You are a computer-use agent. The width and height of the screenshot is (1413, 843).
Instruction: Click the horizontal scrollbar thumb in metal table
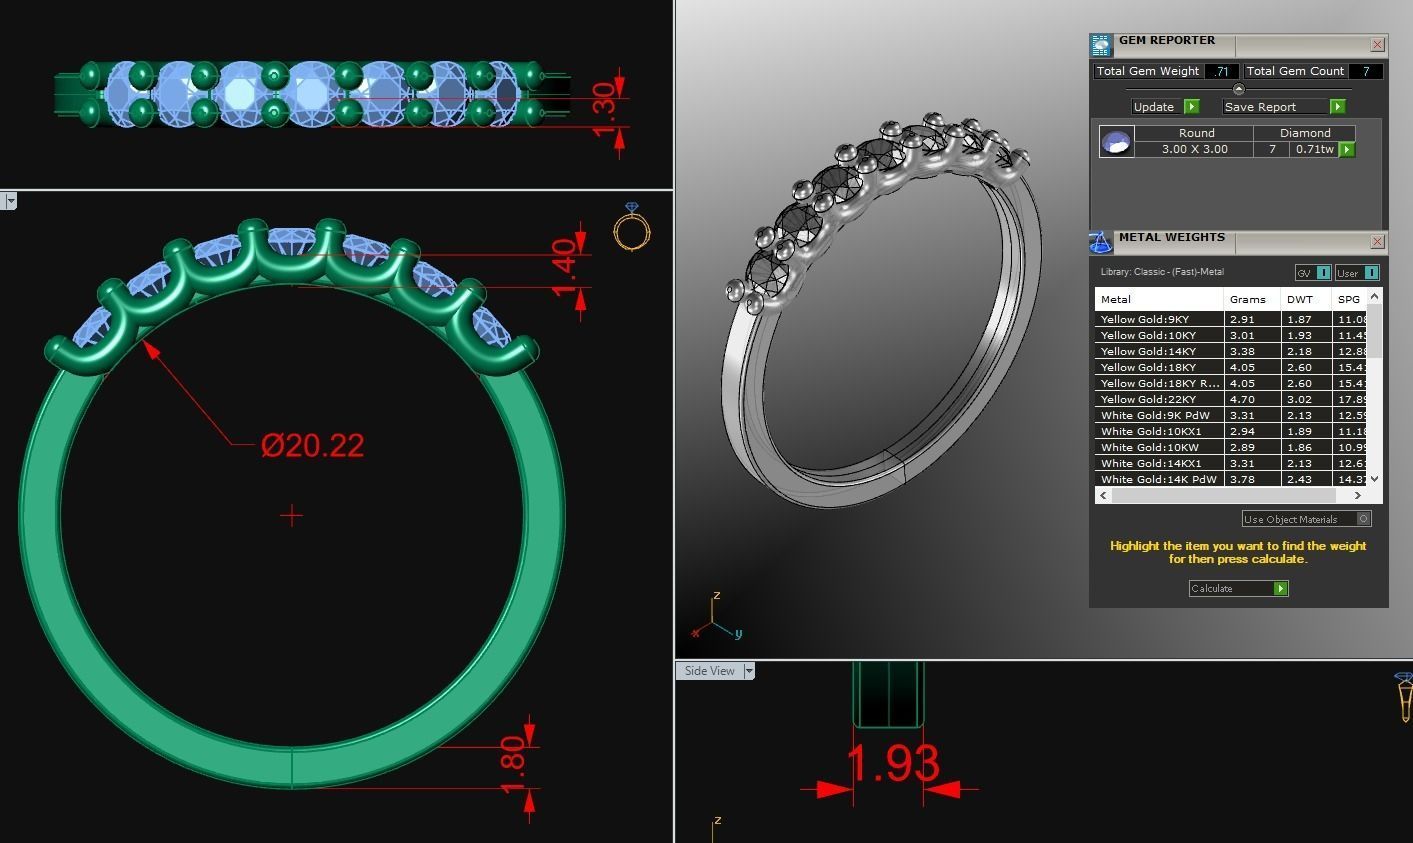(1223, 495)
